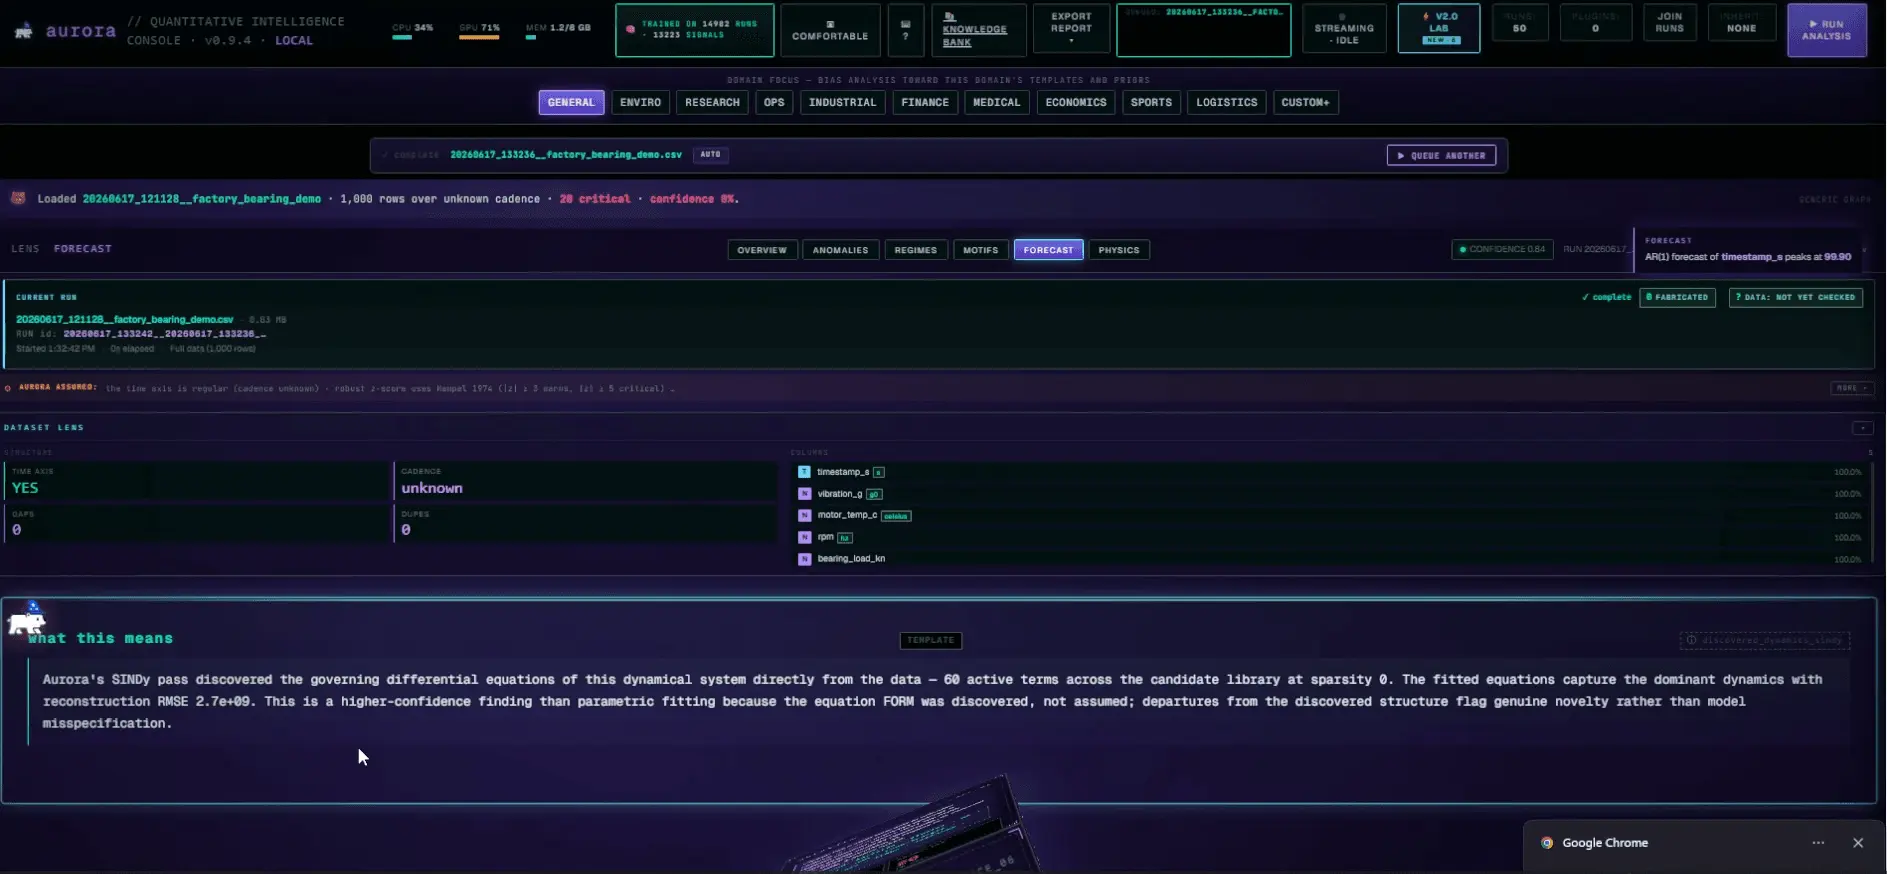Start the Run Analysis button
Viewport: 1887px width, 874px height.
coord(1826,30)
